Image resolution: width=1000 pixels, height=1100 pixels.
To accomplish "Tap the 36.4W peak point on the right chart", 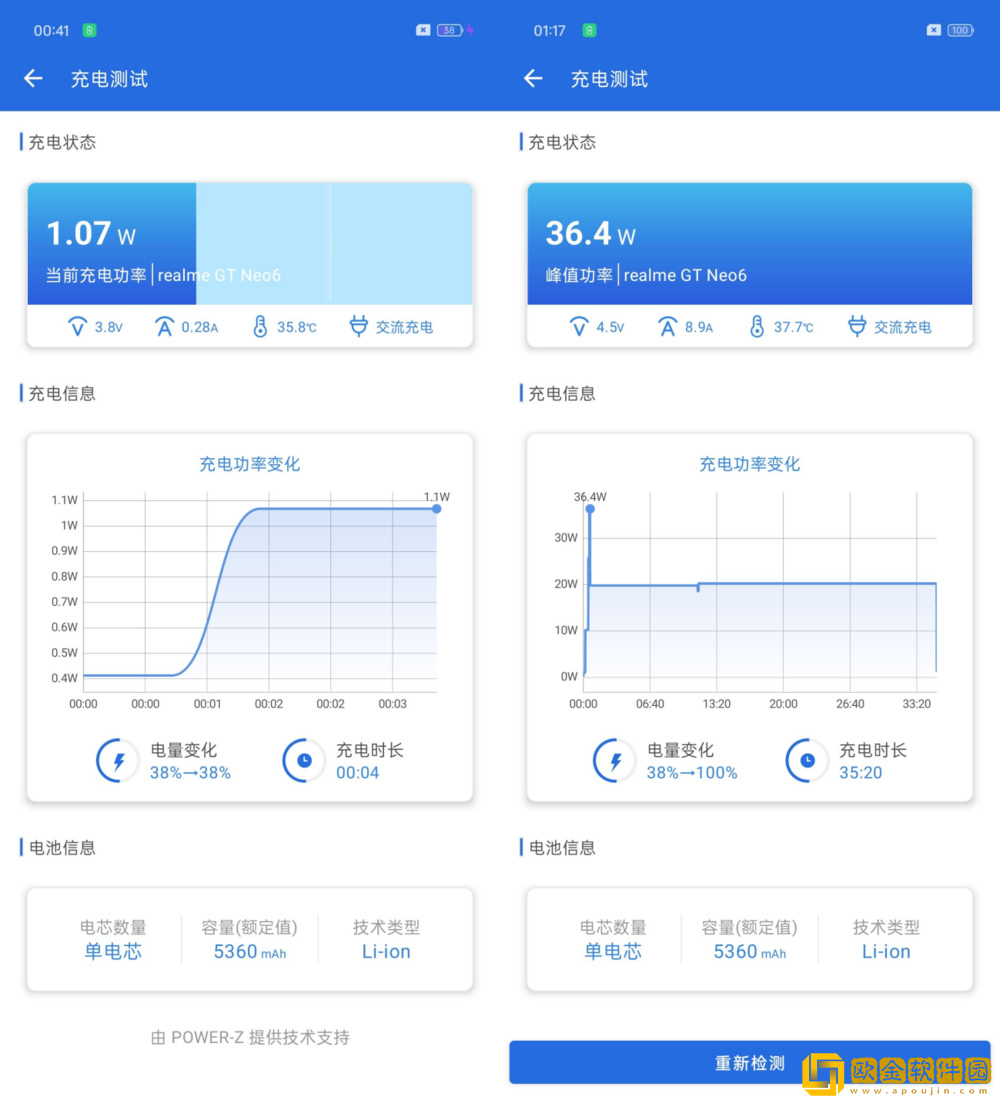I will click(x=590, y=510).
